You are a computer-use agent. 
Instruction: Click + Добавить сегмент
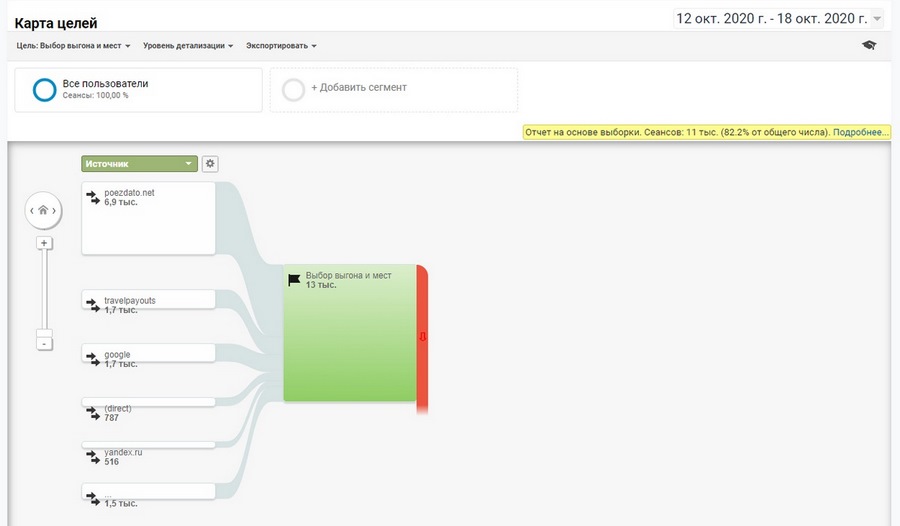(x=359, y=87)
